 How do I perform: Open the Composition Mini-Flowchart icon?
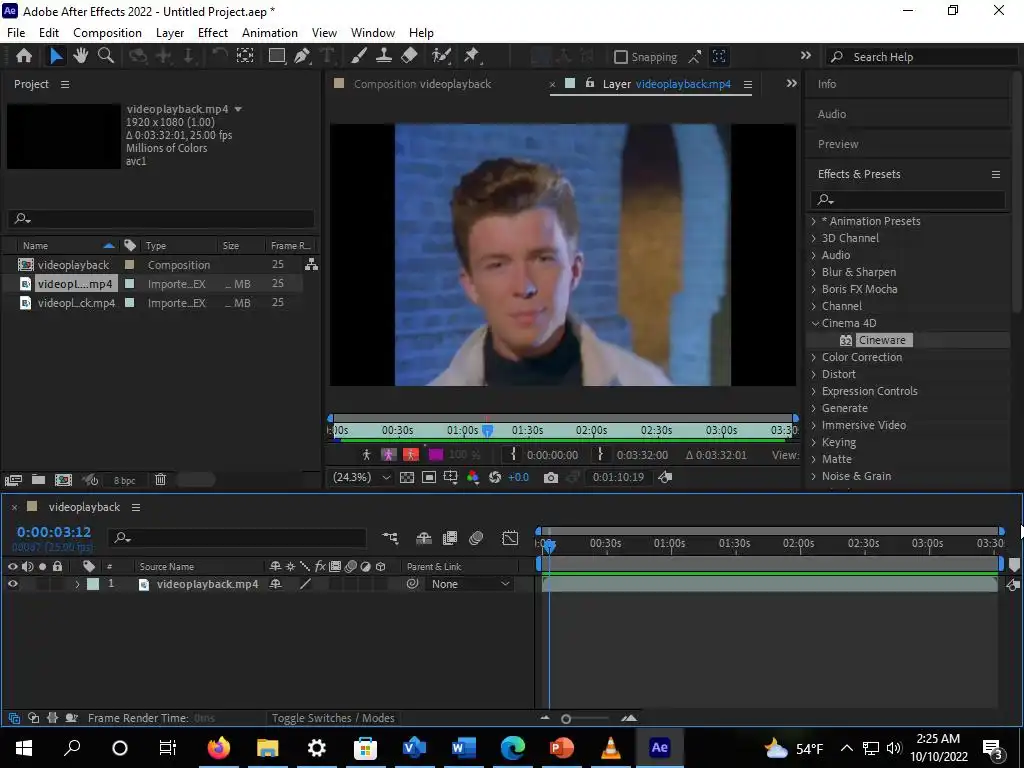coord(391,538)
